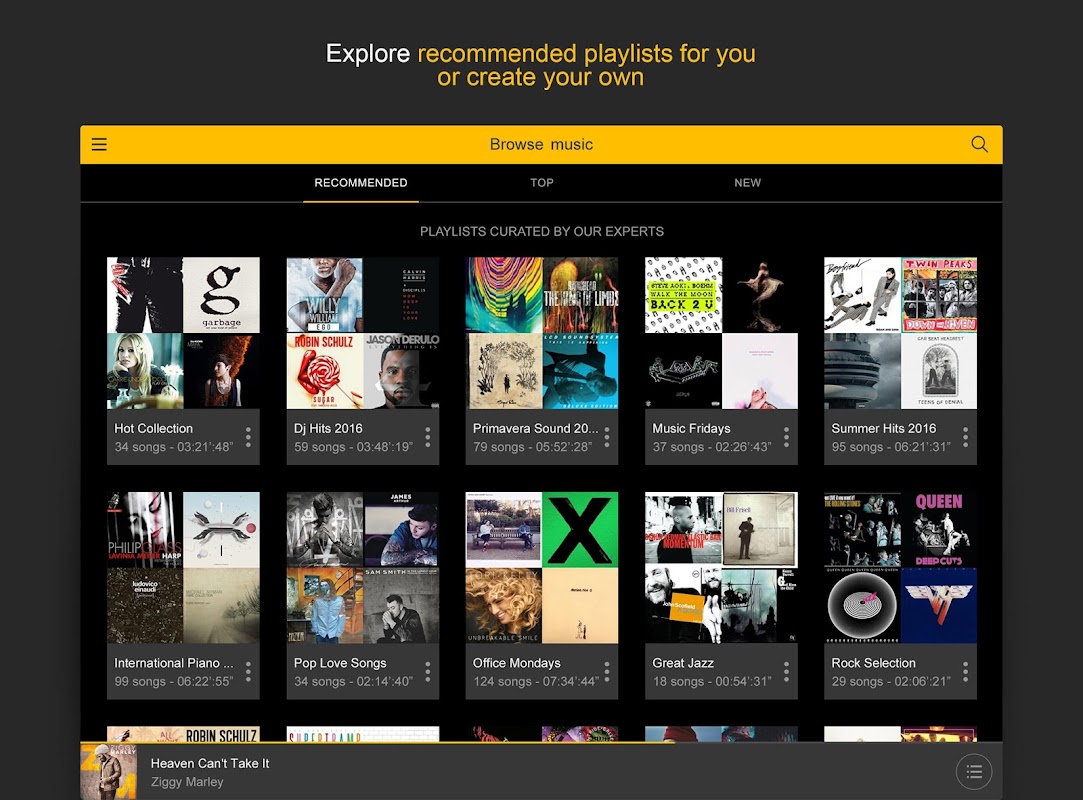
Task: Open Rock Selection cover collage
Action: (x=900, y=567)
